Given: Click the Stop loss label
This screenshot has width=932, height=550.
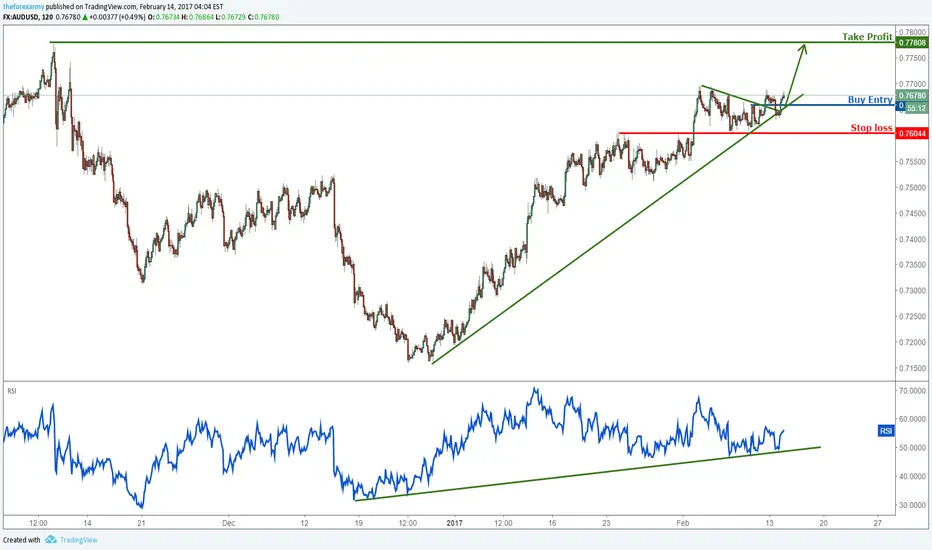Looking at the screenshot, I should [871, 128].
